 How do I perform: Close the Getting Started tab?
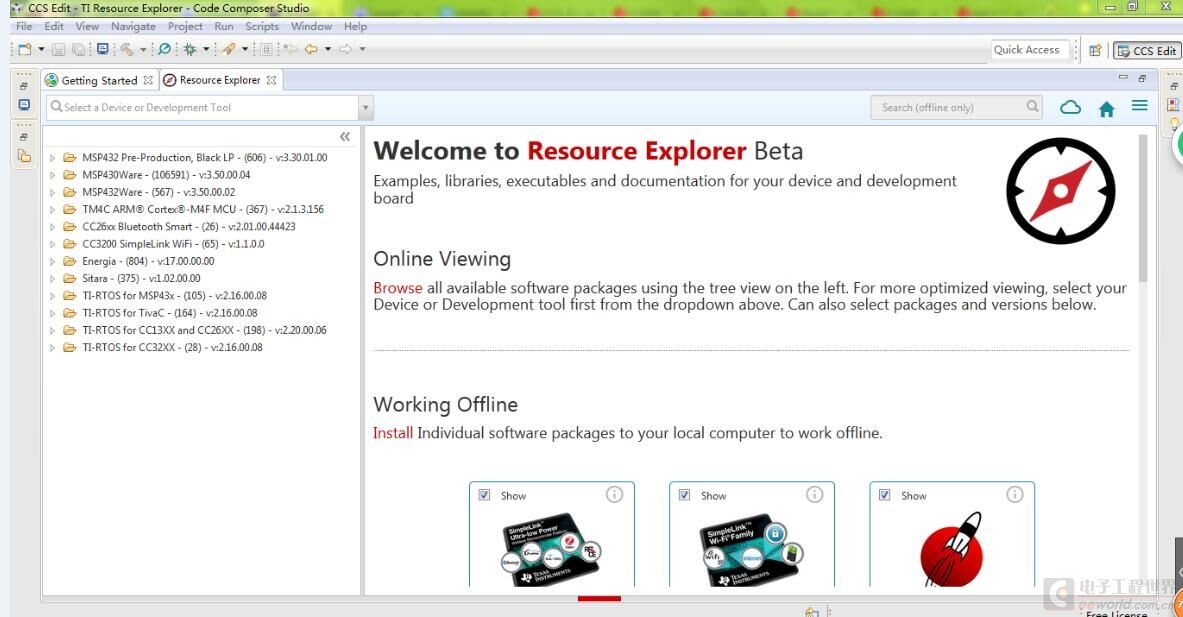pos(148,80)
